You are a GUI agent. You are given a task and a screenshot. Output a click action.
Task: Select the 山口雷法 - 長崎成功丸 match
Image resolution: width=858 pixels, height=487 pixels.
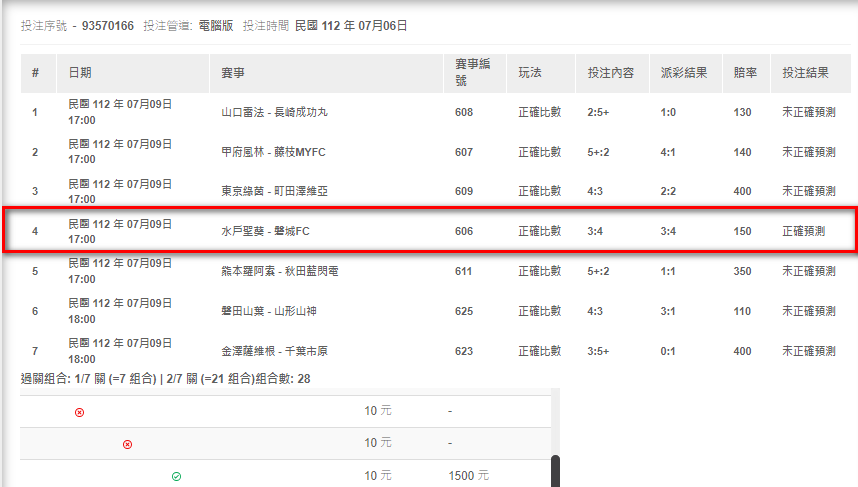point(273,112)
